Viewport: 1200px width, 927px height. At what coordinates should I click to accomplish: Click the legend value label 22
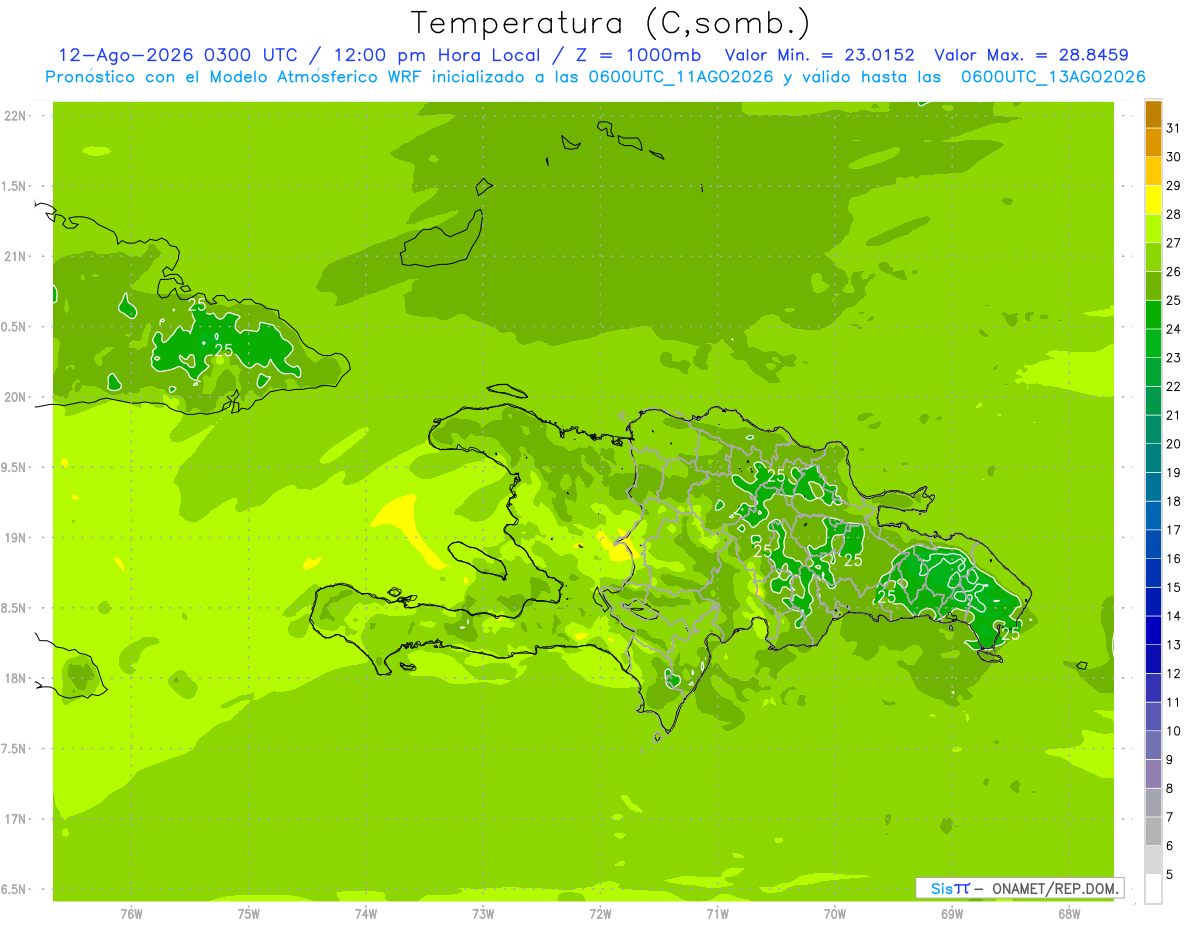[x=1174, y=386]
